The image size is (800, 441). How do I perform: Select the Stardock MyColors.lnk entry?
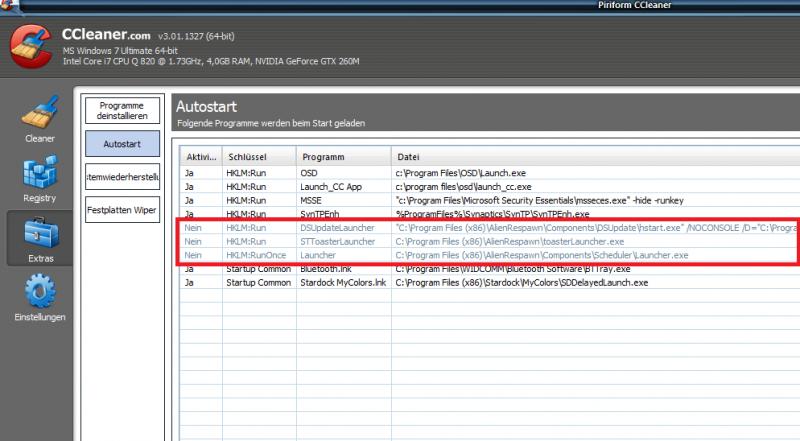(x=341, y=283)
